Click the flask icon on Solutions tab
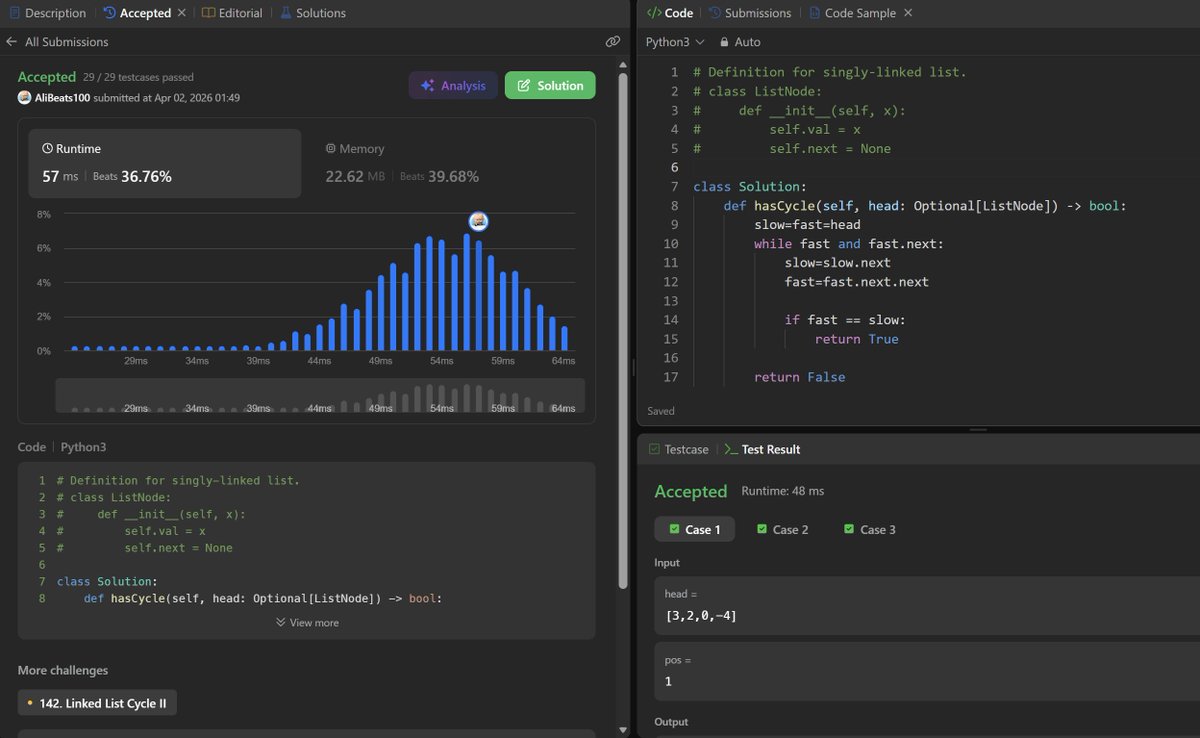Image resolution: width=1200 pixels, height=738 pixels. (x=286, y=13)
